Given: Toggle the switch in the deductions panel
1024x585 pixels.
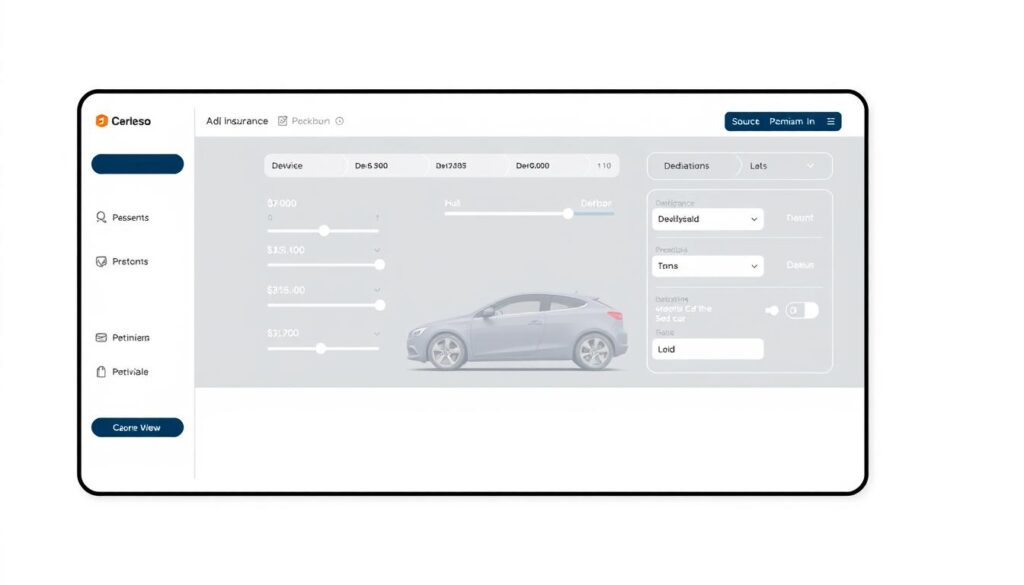Looking at the screenshot, I should coord(801,310).
